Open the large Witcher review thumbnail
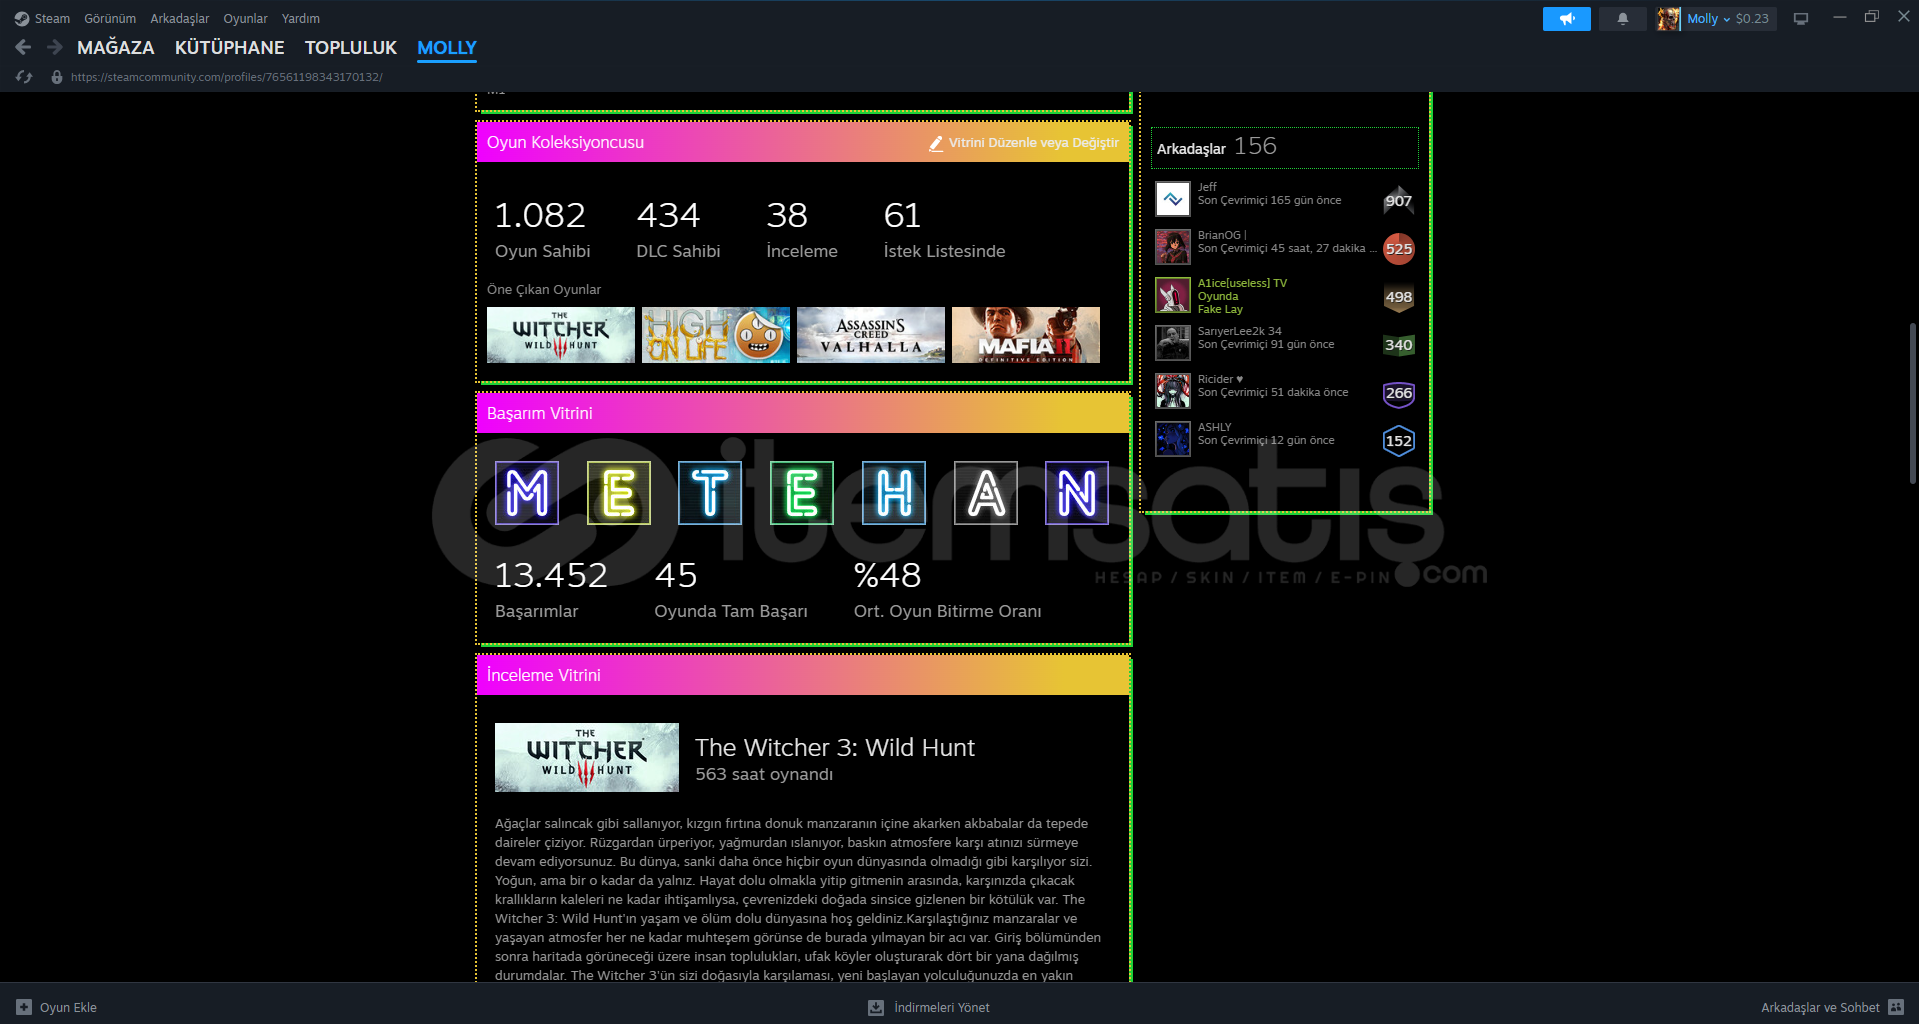This screenshot has height=1024, width=1919. (x=587, y=757)
